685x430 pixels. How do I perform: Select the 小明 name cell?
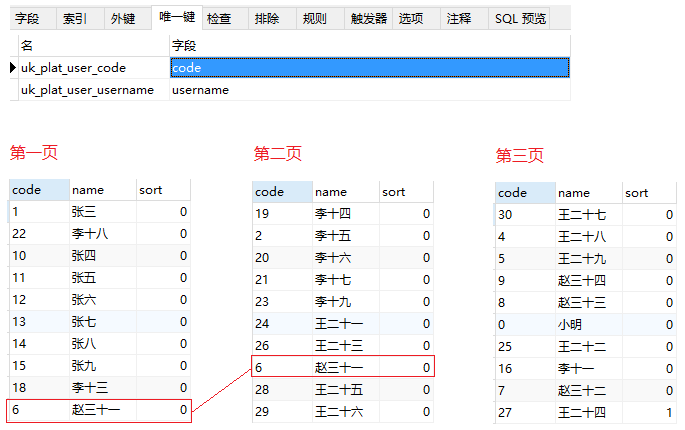(588, 325)
